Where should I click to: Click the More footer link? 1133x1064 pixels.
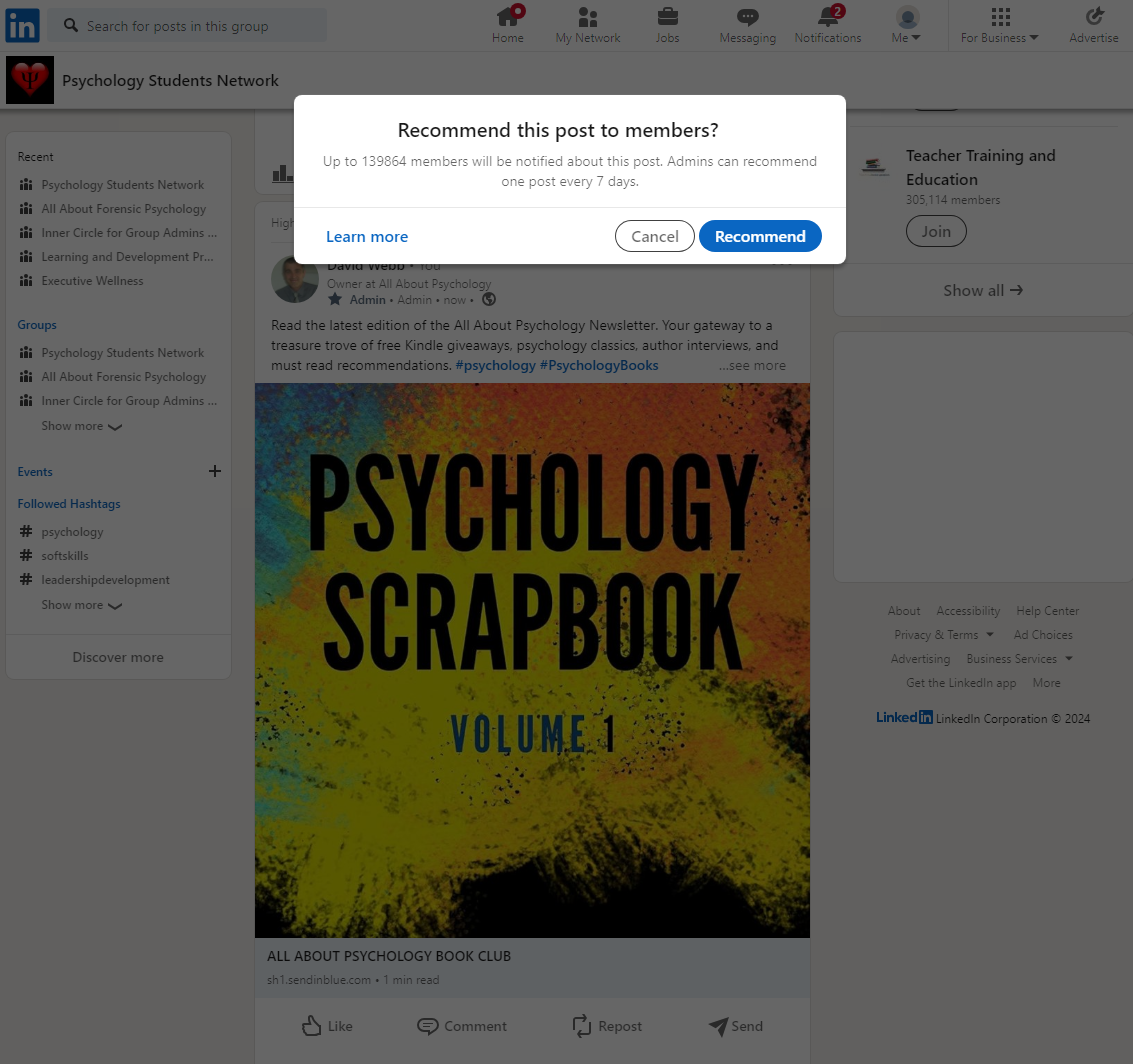(x=1046, y=682)
